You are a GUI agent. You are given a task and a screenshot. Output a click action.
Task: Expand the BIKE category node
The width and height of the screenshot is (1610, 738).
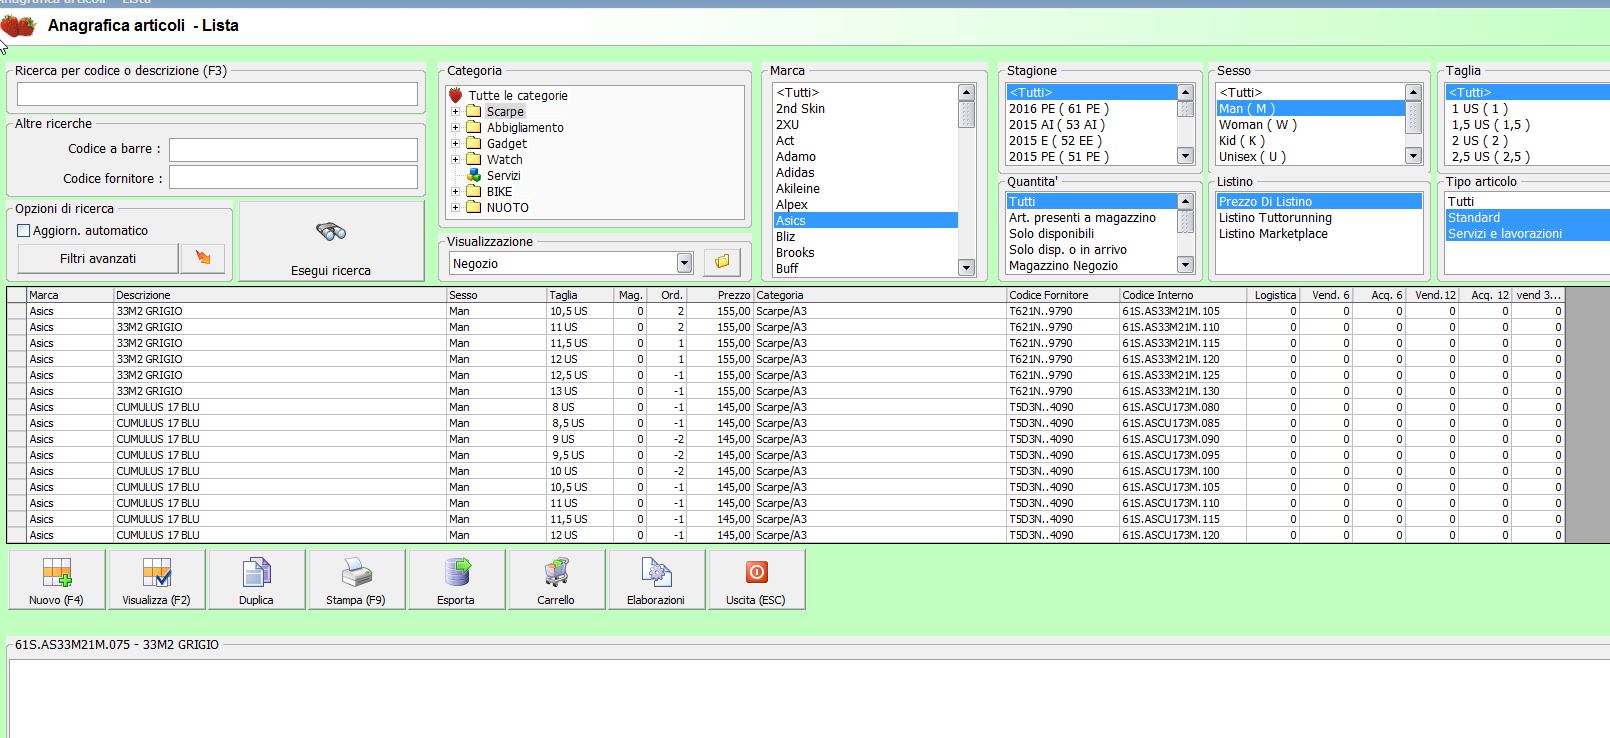click(455, 192)
